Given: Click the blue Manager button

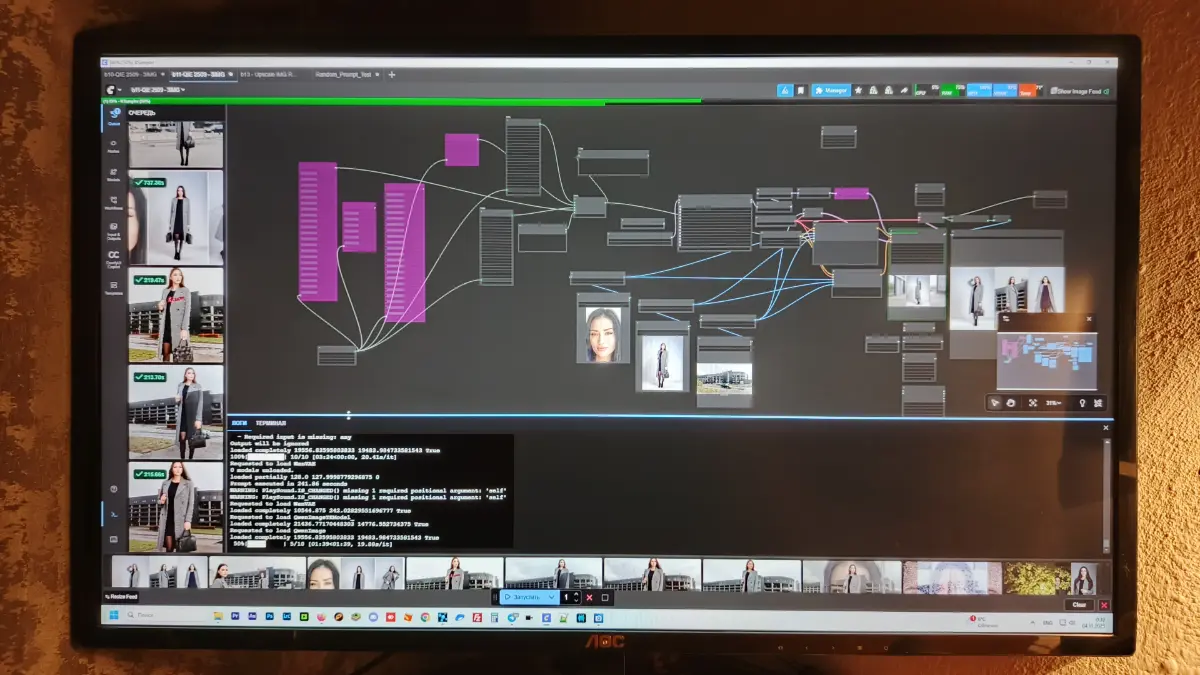Looking at the screenshot, I should point(831,90).
